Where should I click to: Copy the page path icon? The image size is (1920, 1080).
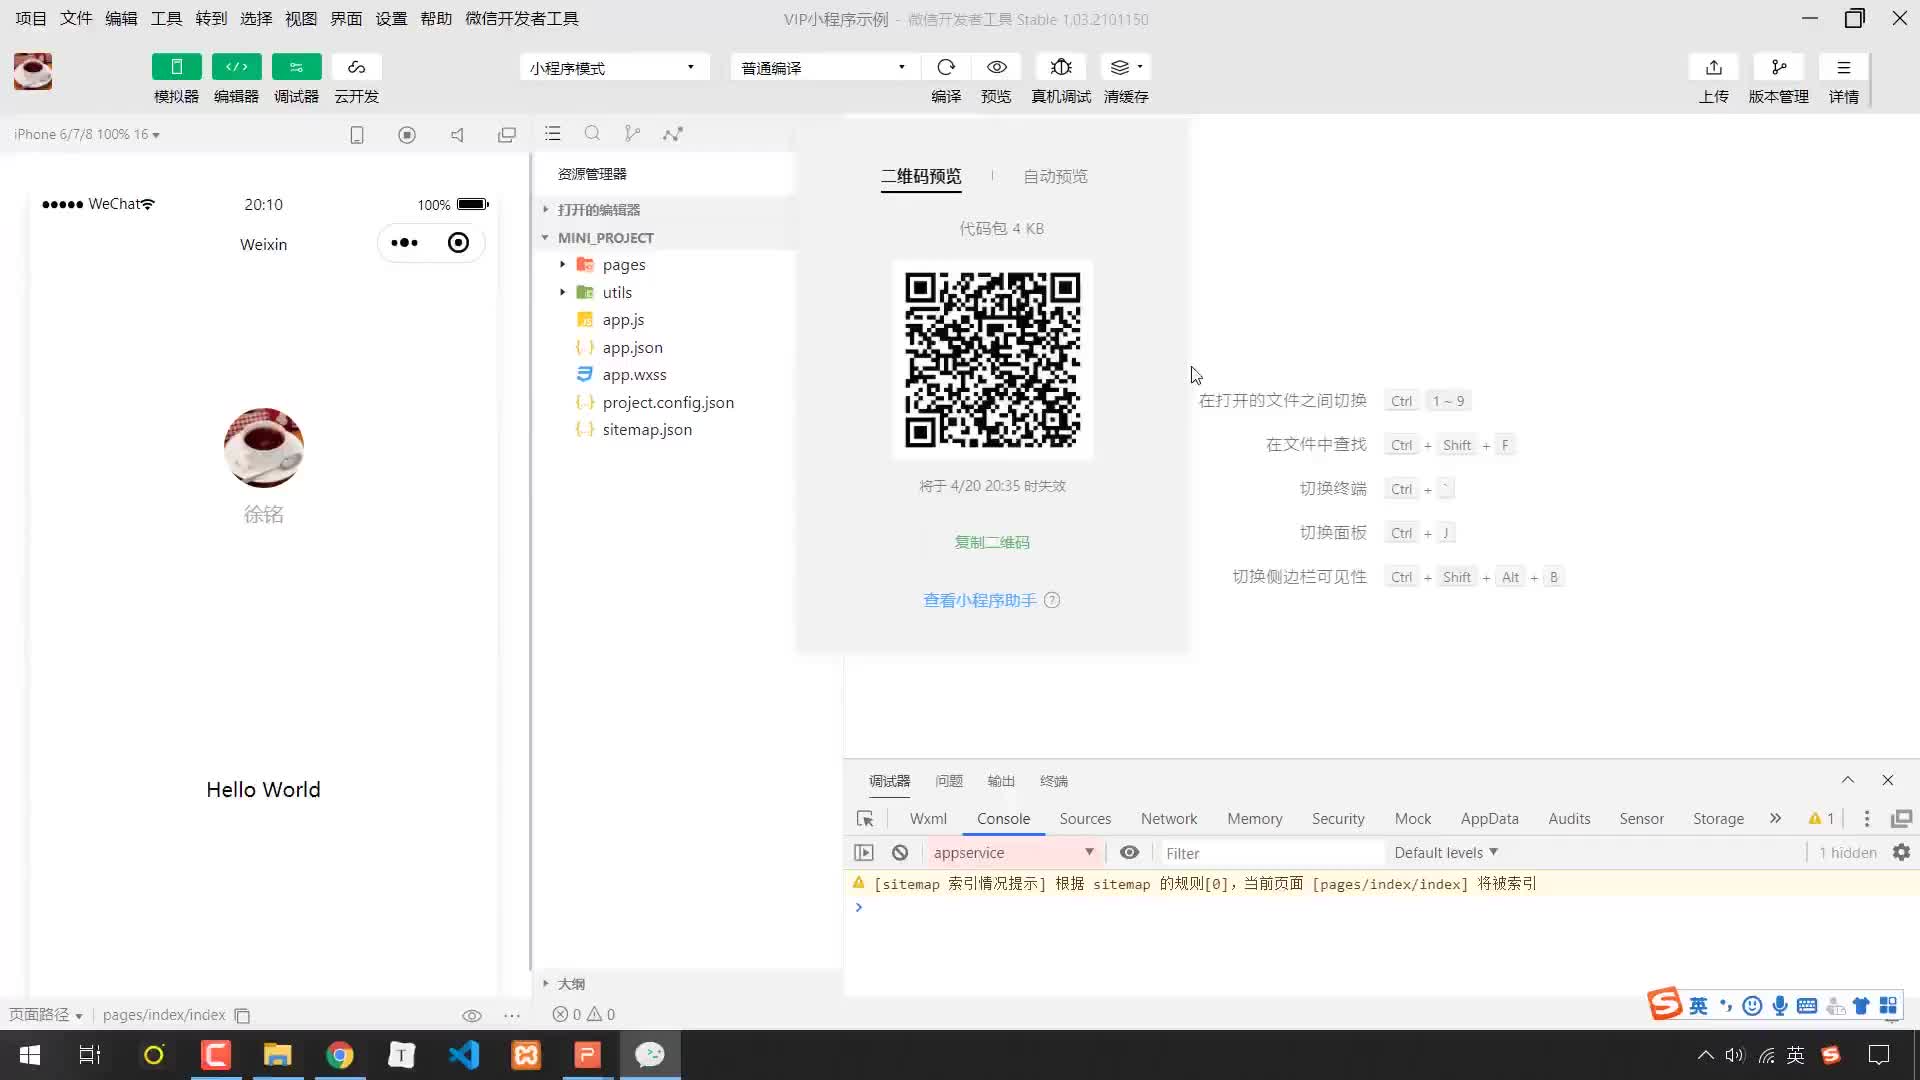coord(242,1015)
